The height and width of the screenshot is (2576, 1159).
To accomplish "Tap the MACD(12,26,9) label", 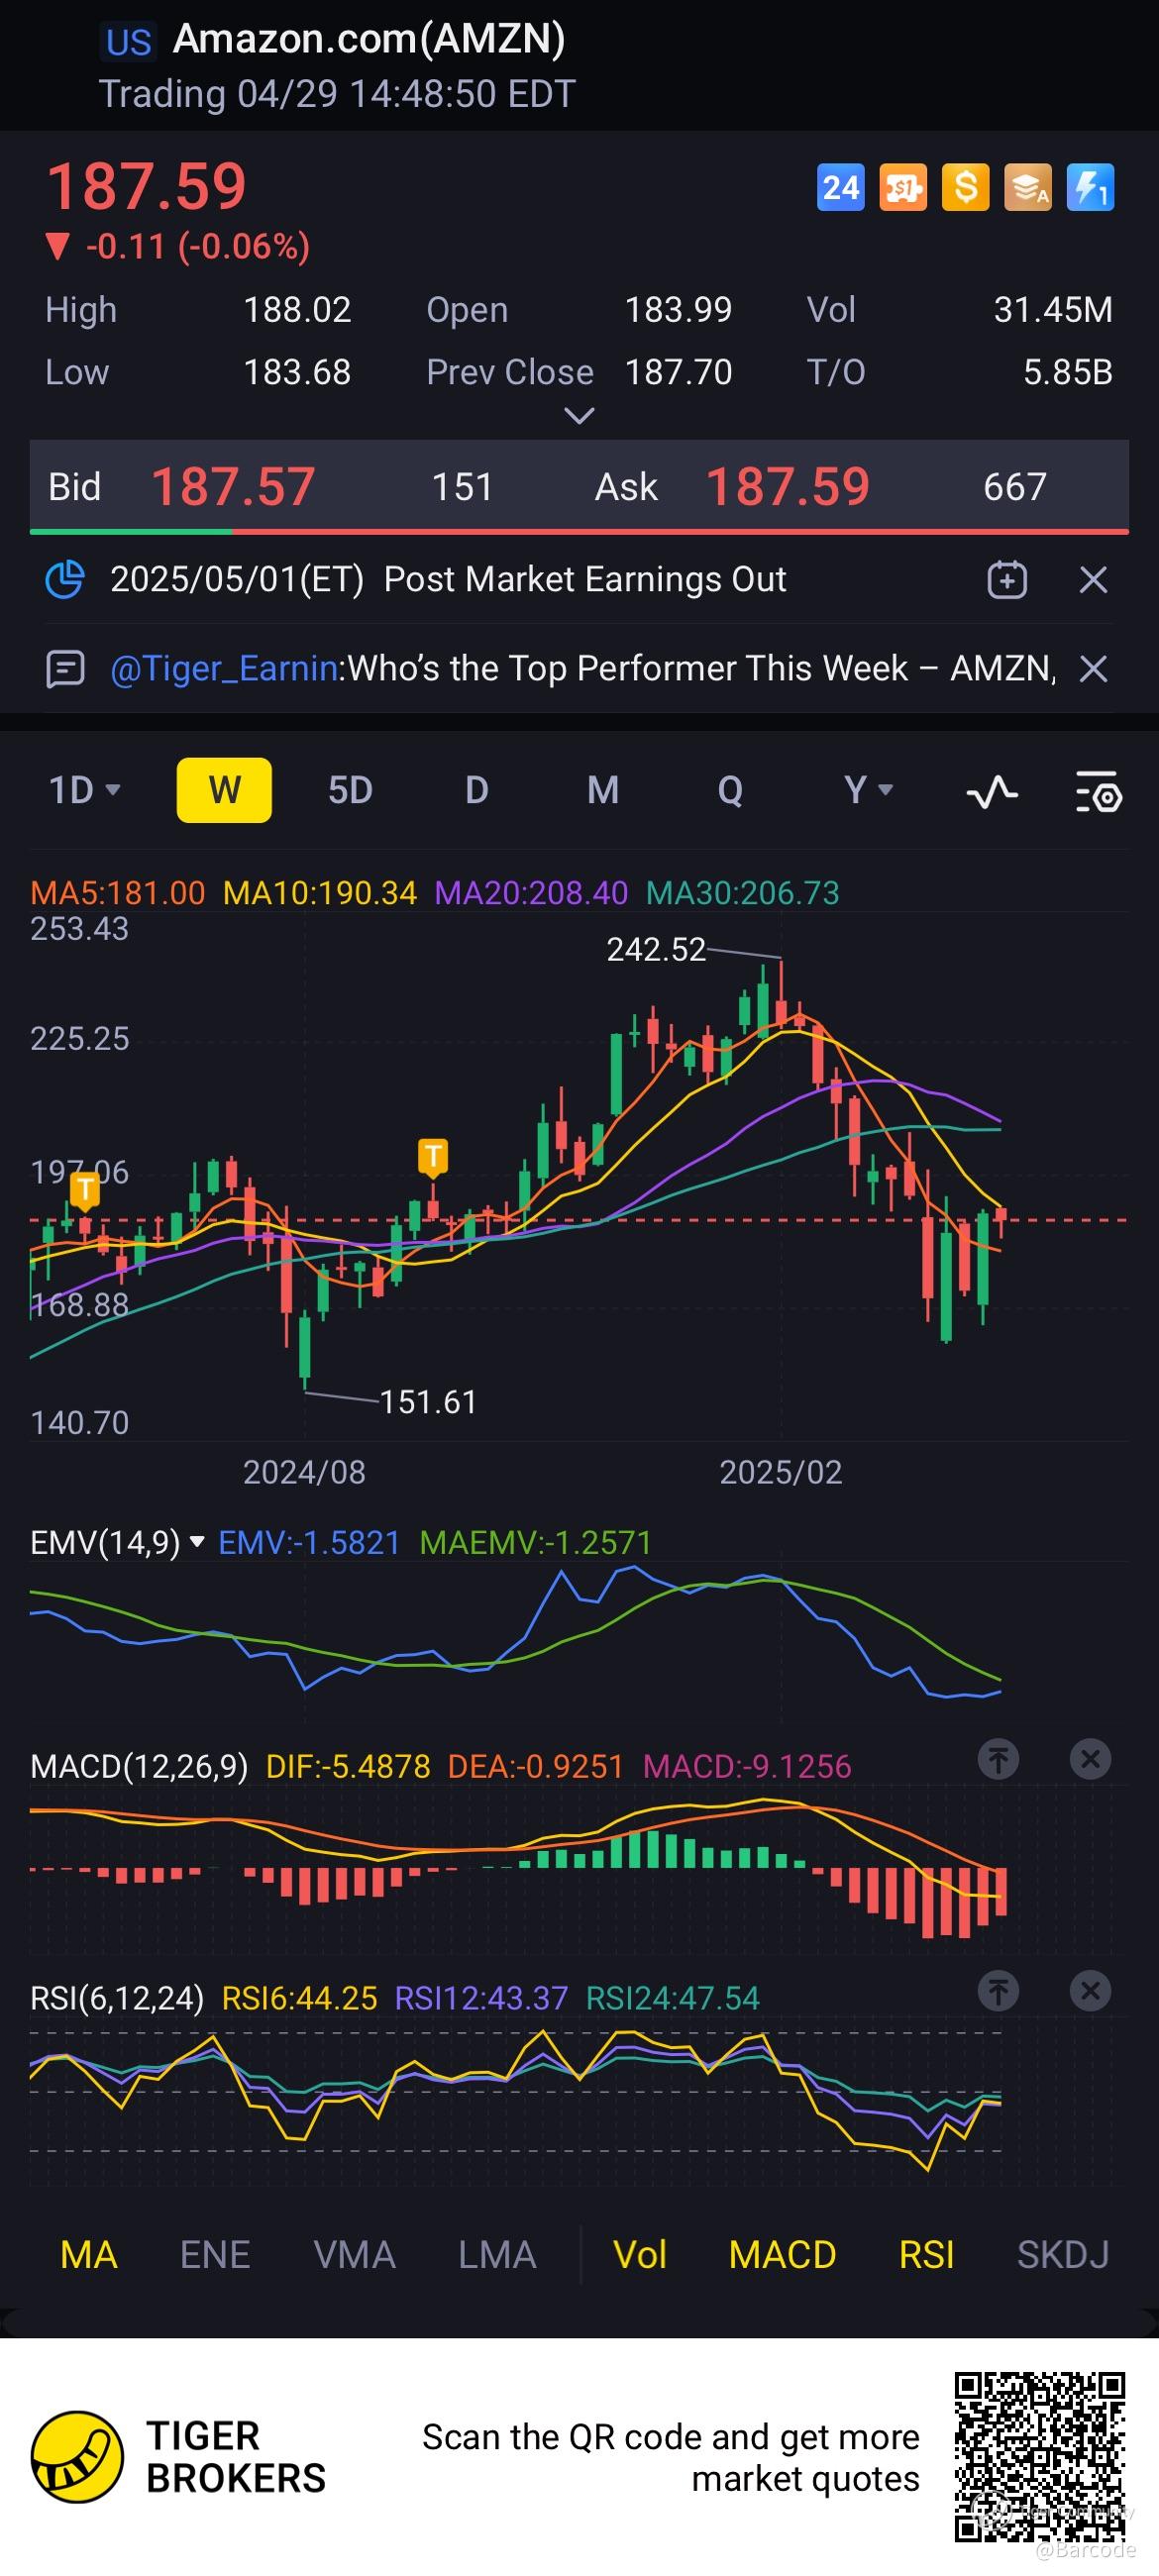I will coord(139,1766).
